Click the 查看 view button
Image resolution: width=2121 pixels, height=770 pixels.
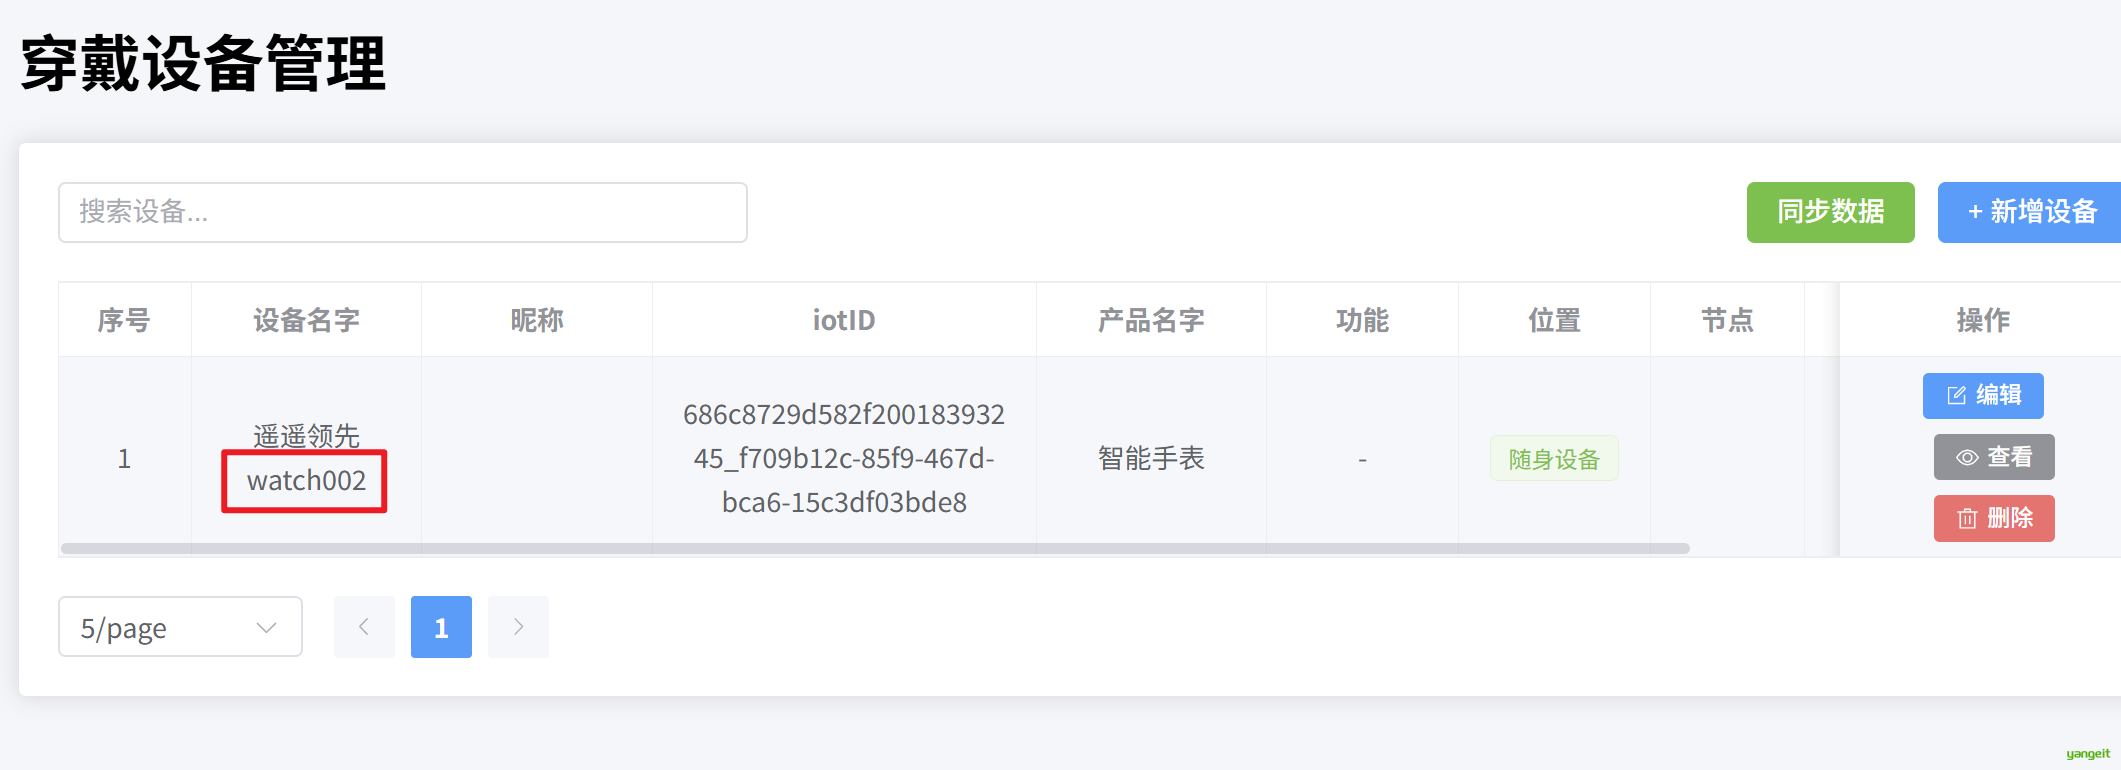(1994, 457)
